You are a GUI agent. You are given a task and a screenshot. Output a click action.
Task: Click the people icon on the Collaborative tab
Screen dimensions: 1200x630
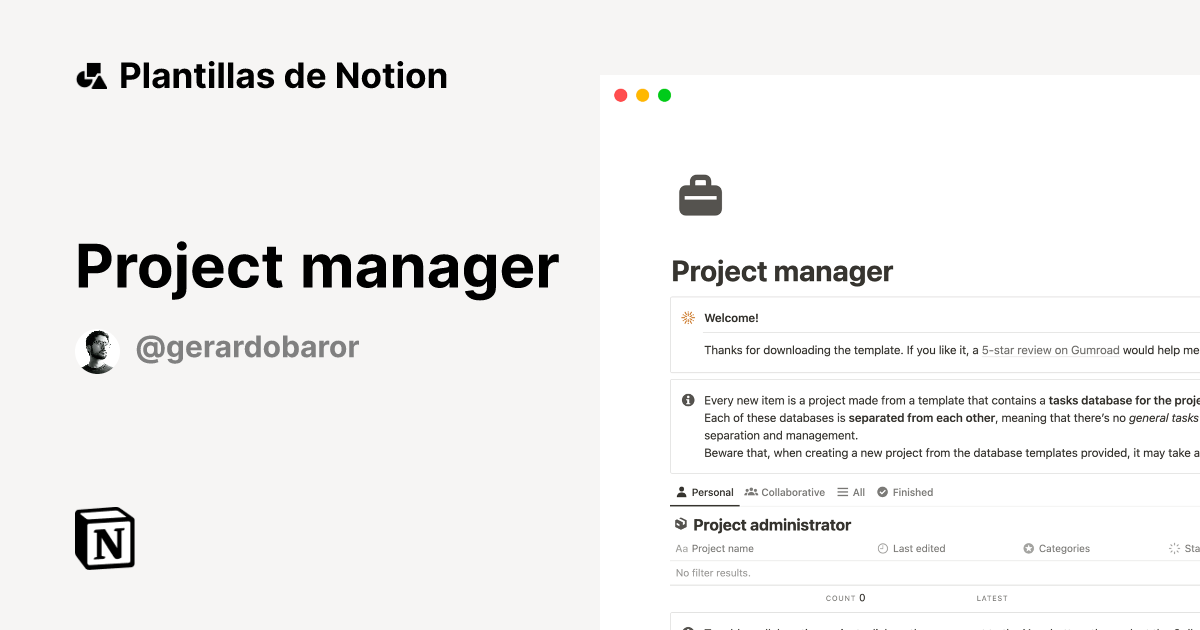pos(750,492)
